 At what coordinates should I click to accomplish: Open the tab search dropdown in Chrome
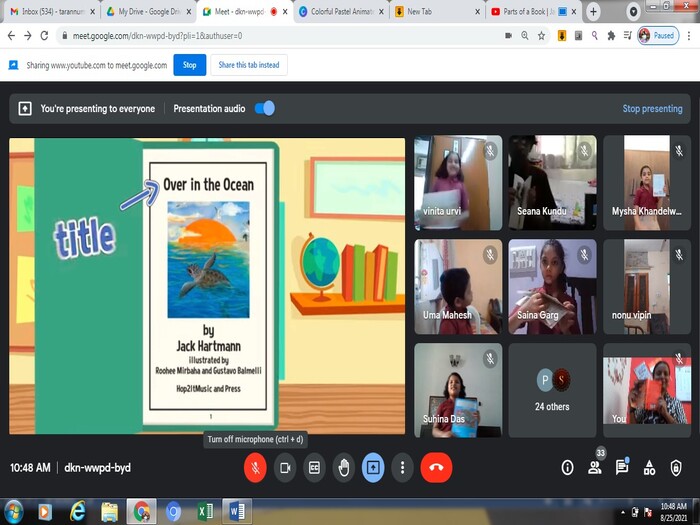[x=633, y=12]
